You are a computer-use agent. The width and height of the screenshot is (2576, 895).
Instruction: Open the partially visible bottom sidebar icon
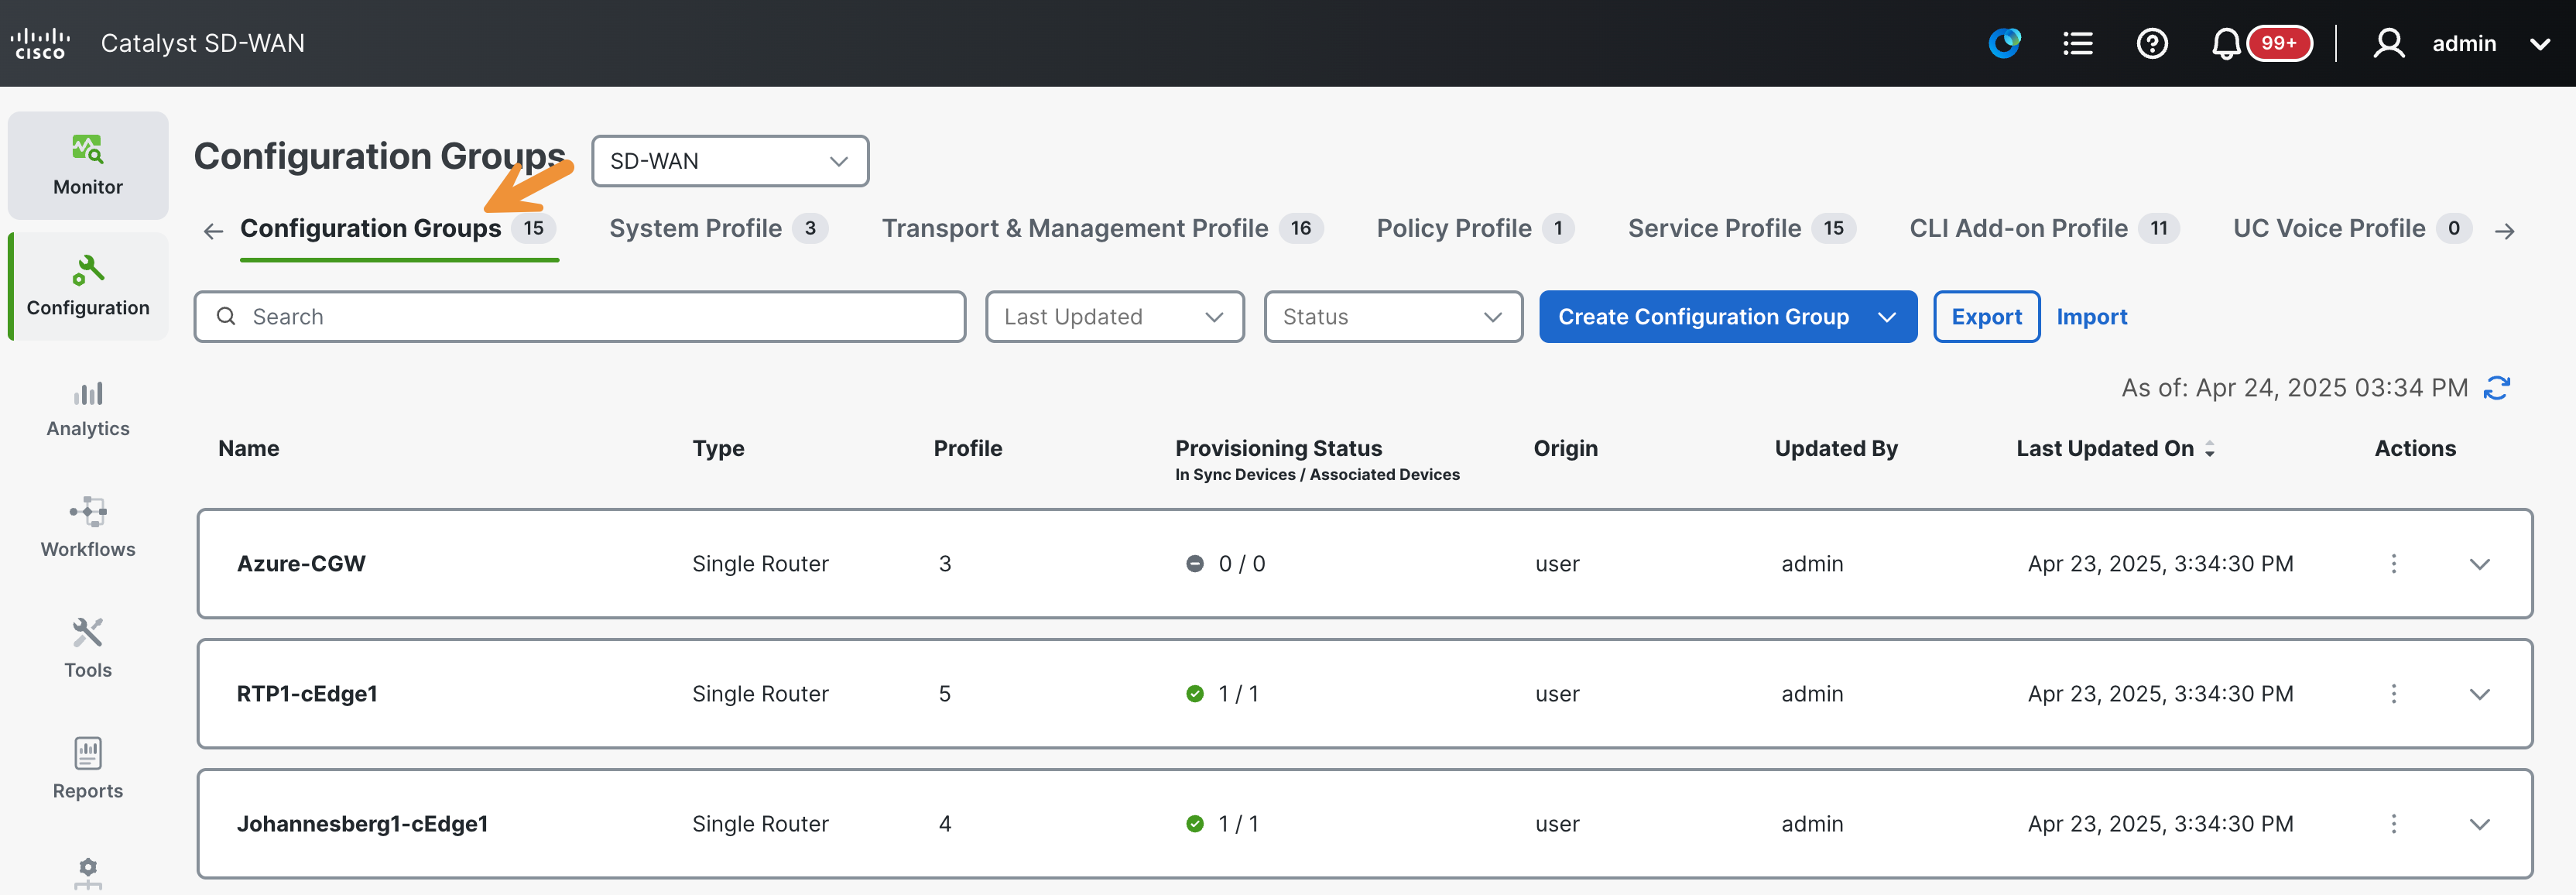88,873
